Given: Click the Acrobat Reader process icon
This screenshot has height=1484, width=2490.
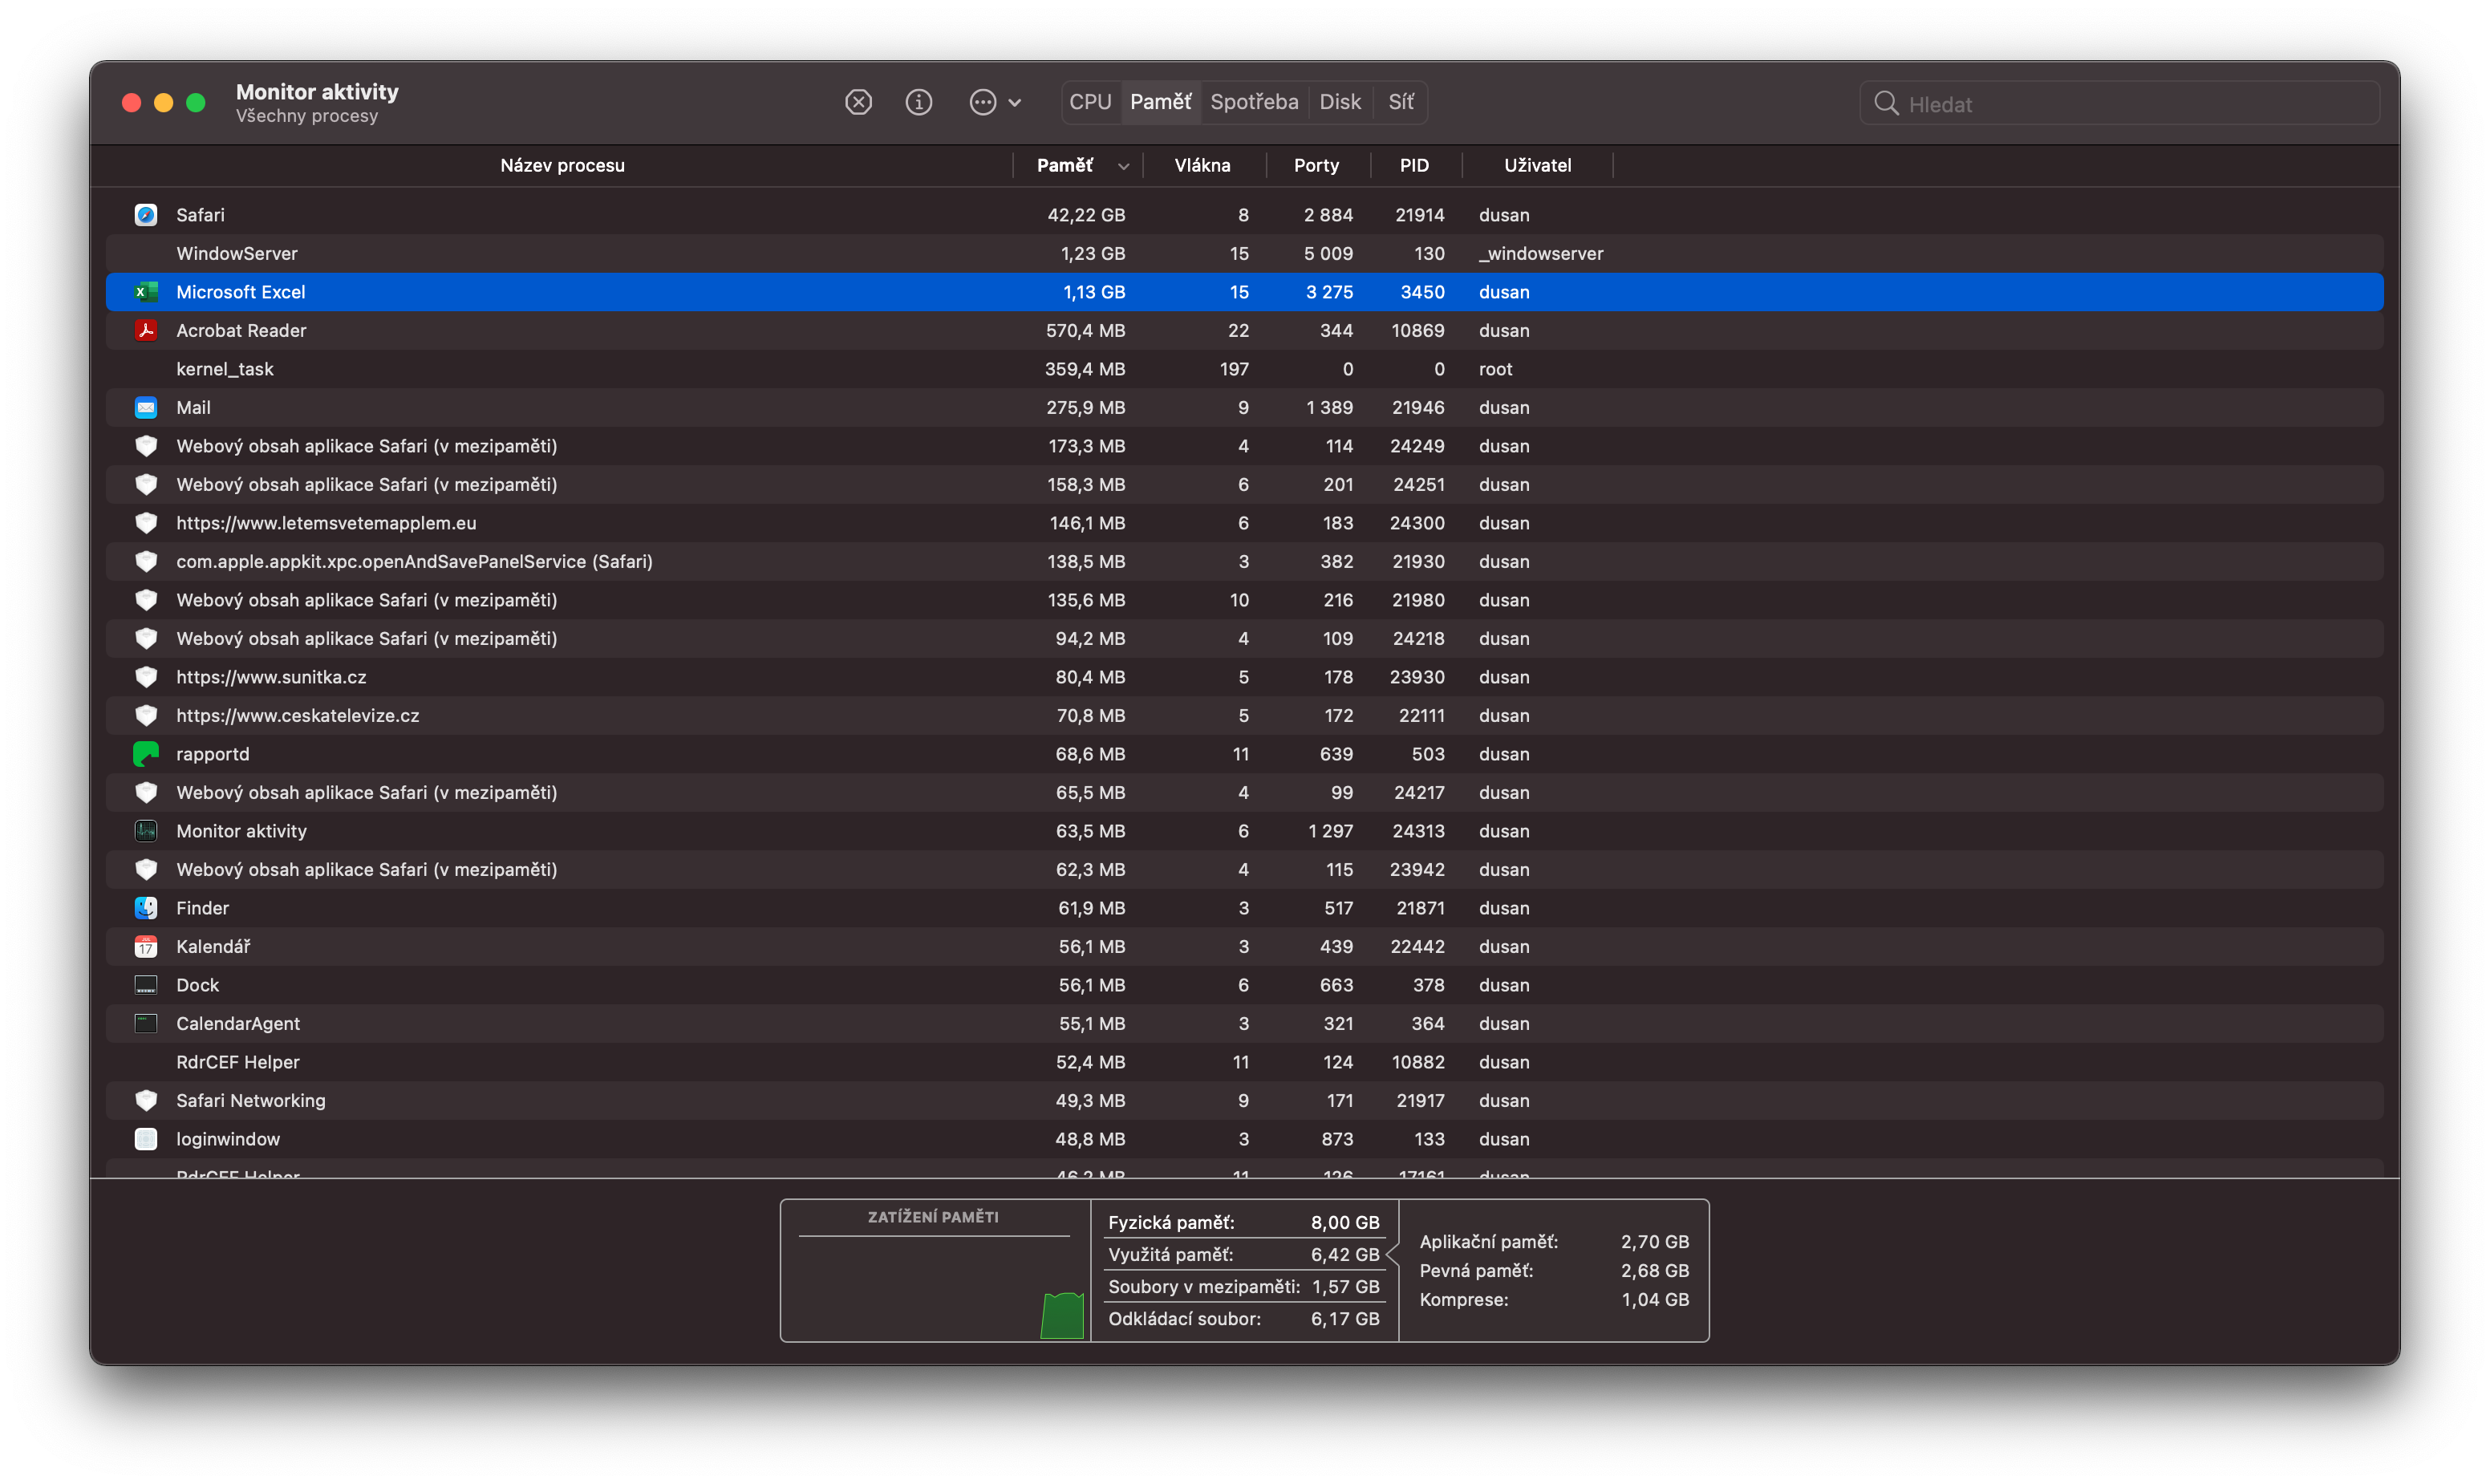Looking at the screenshot, I should click(x=146, y=330).
